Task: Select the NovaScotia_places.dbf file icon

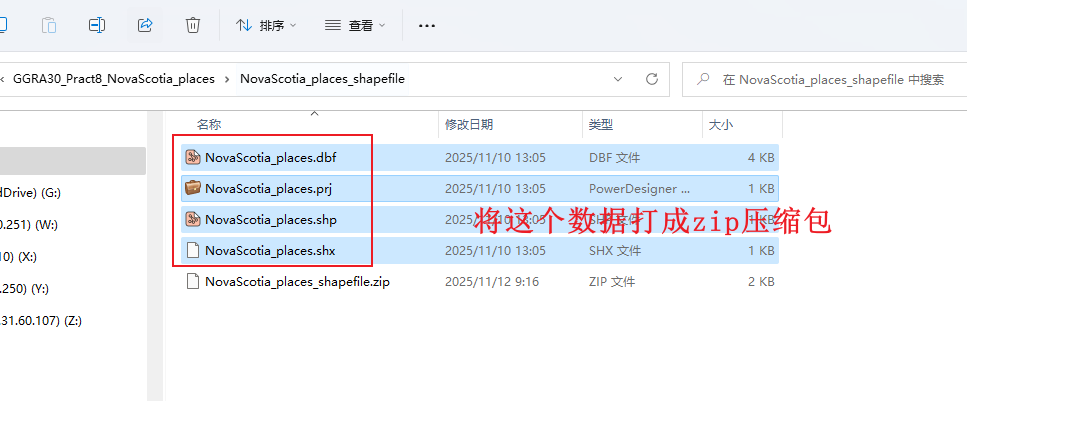Action: click(193, 158)
